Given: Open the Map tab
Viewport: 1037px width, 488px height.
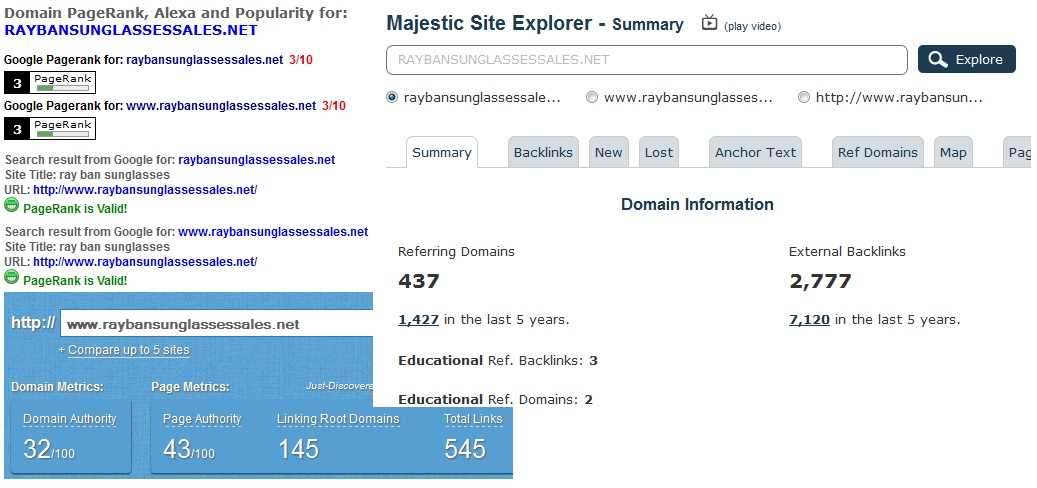Looking at the screenshot, I should 953,152.
